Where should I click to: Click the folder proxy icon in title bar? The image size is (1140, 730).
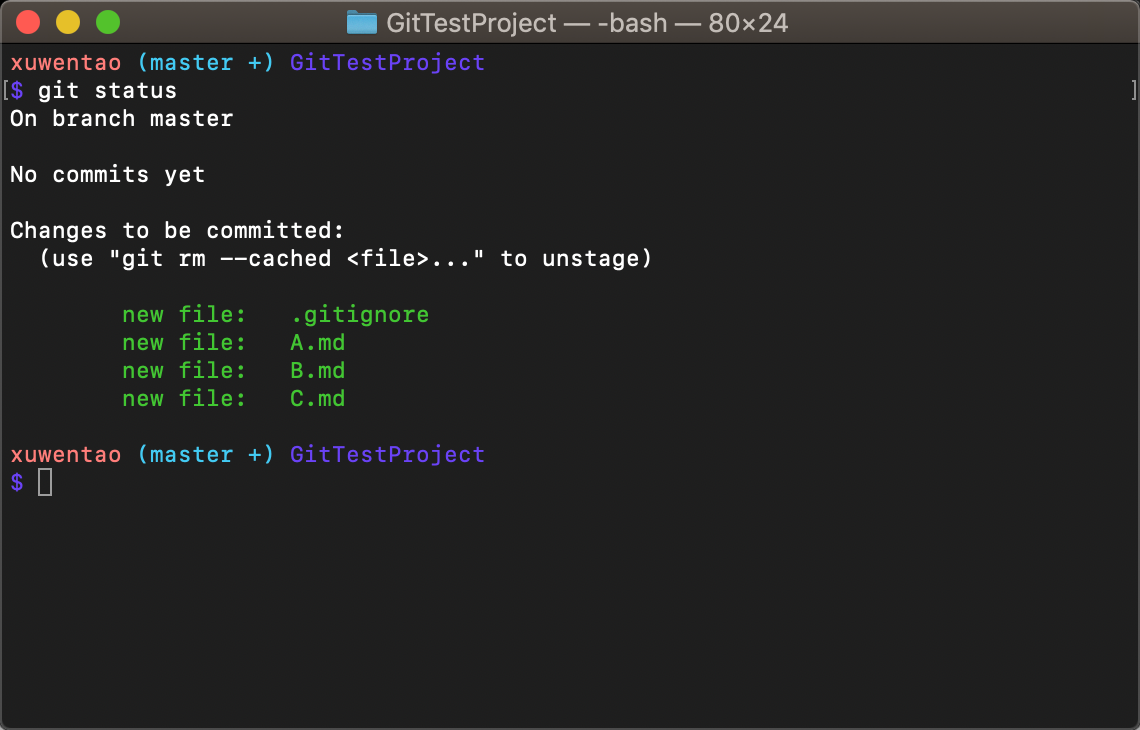(x=361, y=23)
